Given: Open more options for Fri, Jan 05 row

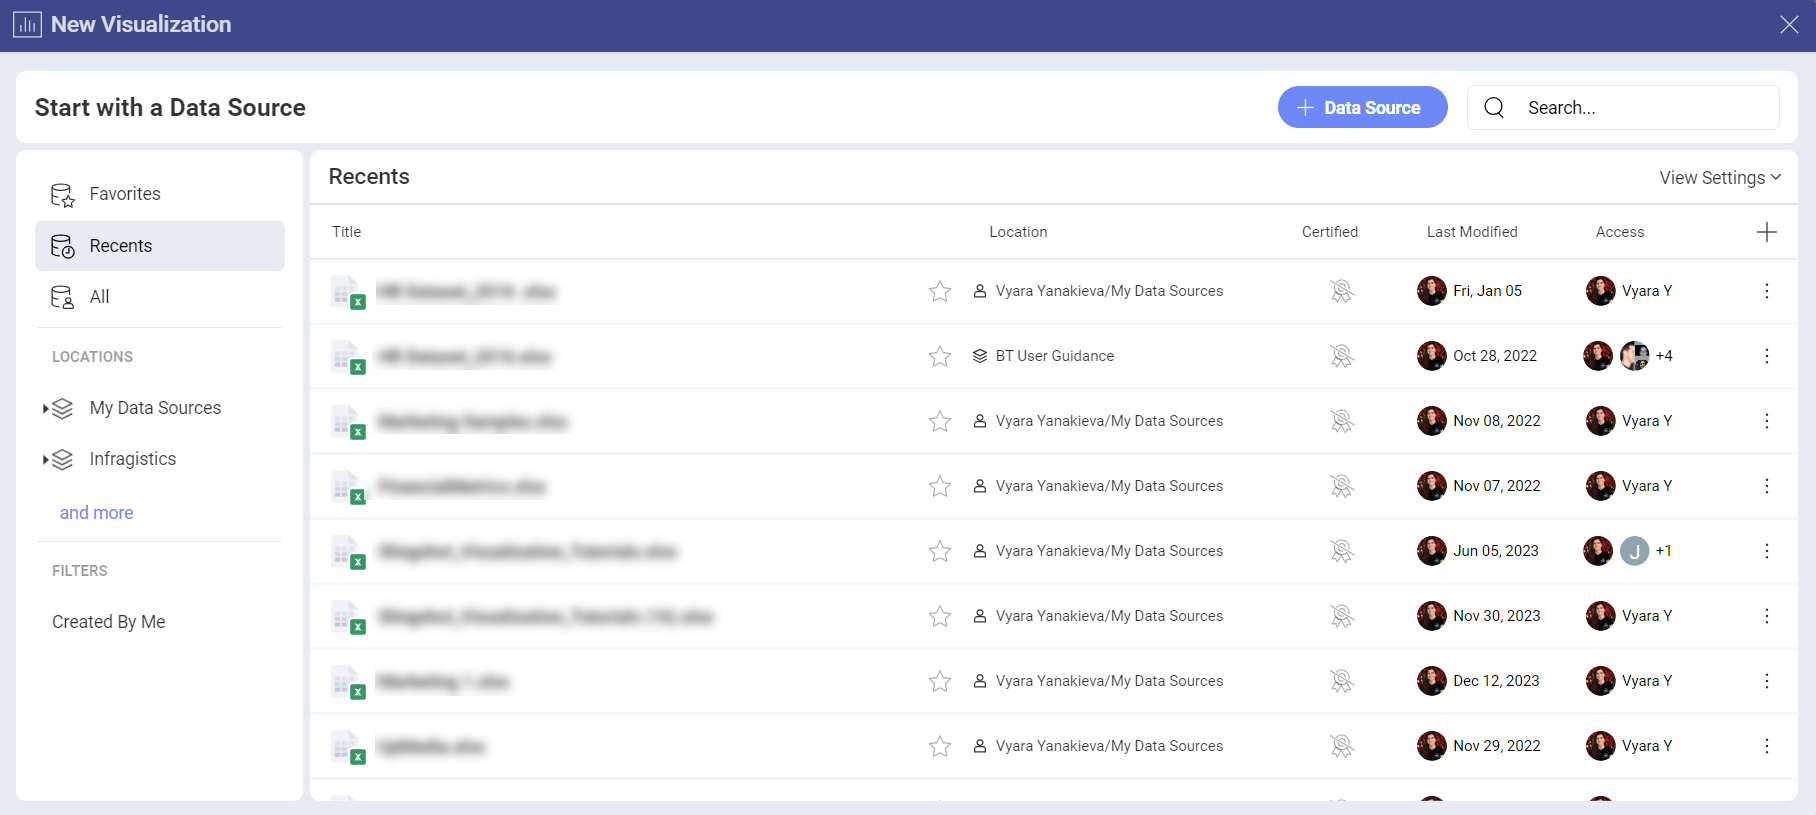Looking at the screenshot, I should point(1767,291).
